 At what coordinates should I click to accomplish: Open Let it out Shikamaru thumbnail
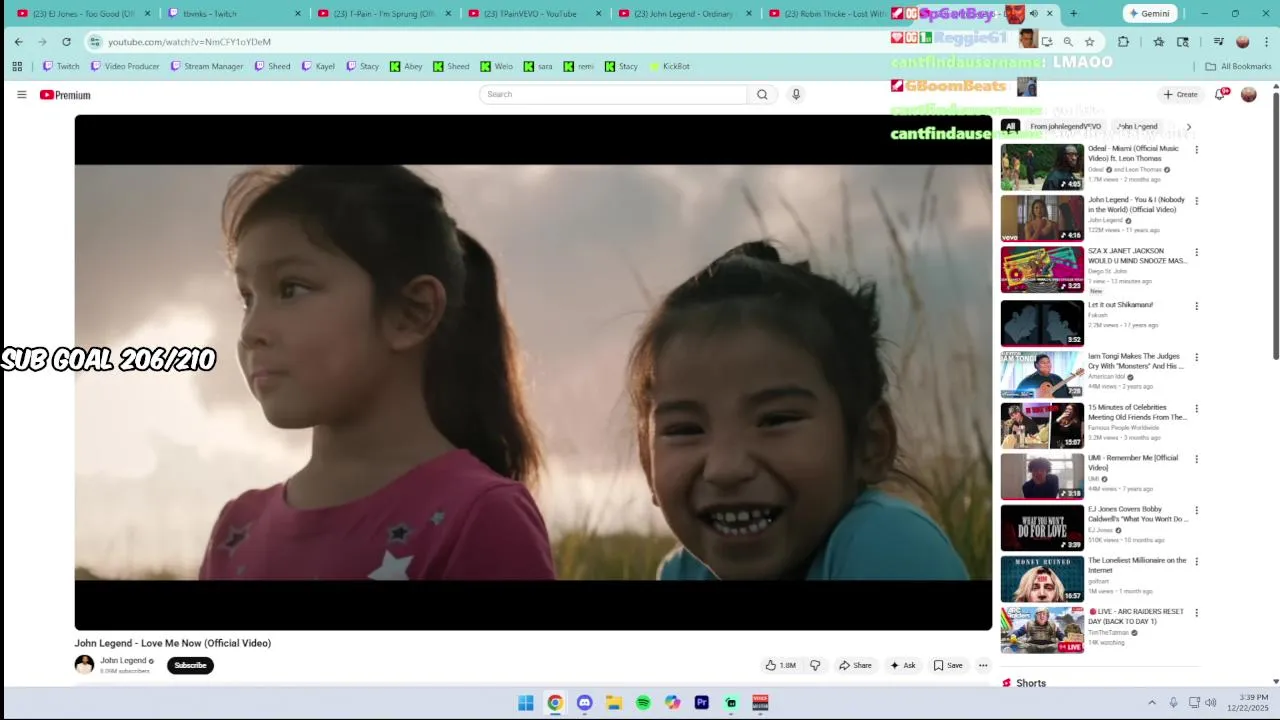pos(1042,322)
